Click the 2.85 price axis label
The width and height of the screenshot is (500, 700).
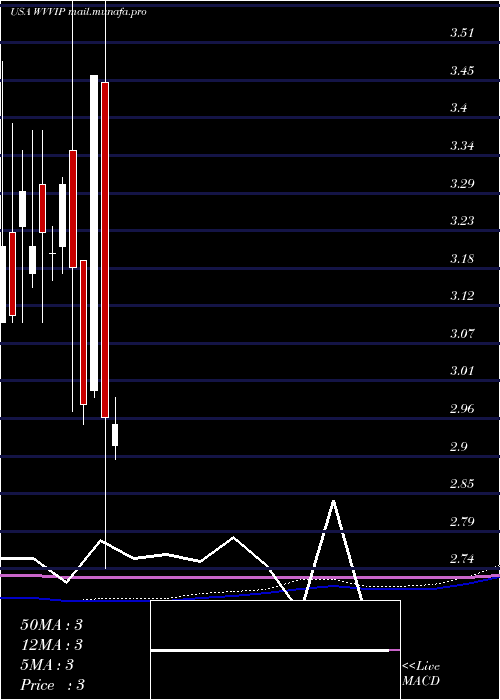(462, 484)
